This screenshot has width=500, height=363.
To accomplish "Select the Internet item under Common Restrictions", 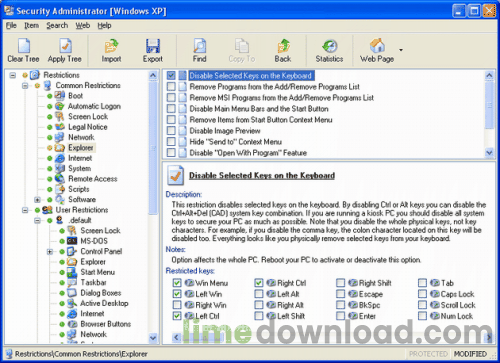I will 80,158.
